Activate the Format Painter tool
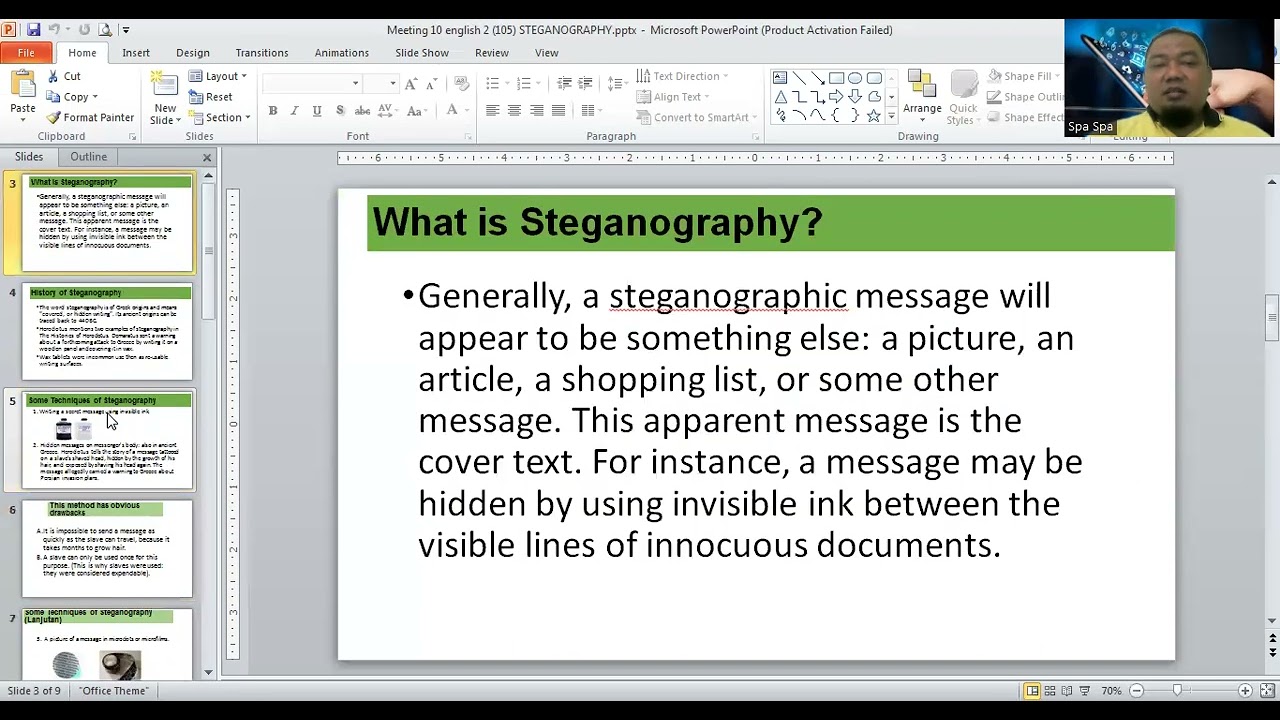Viewport: 1280px width, 720px height. click(89, 118)
